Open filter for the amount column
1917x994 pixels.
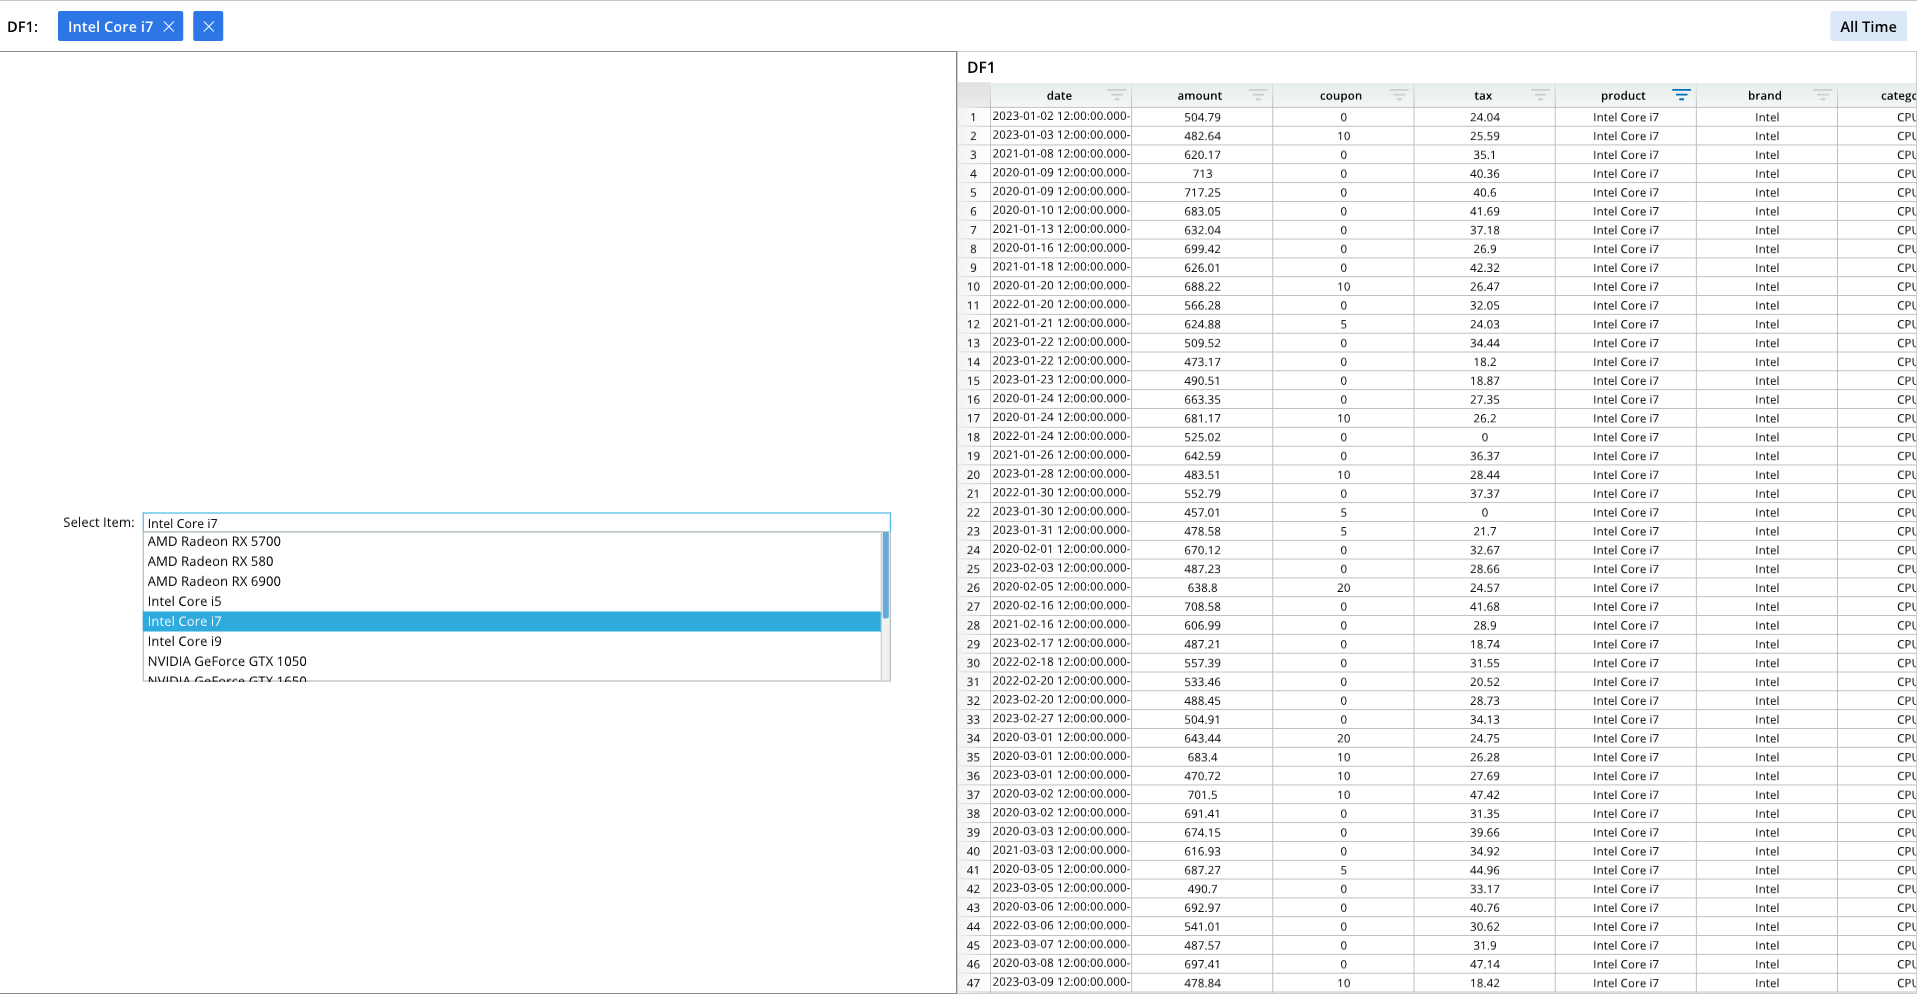[x=1257, y=95]
